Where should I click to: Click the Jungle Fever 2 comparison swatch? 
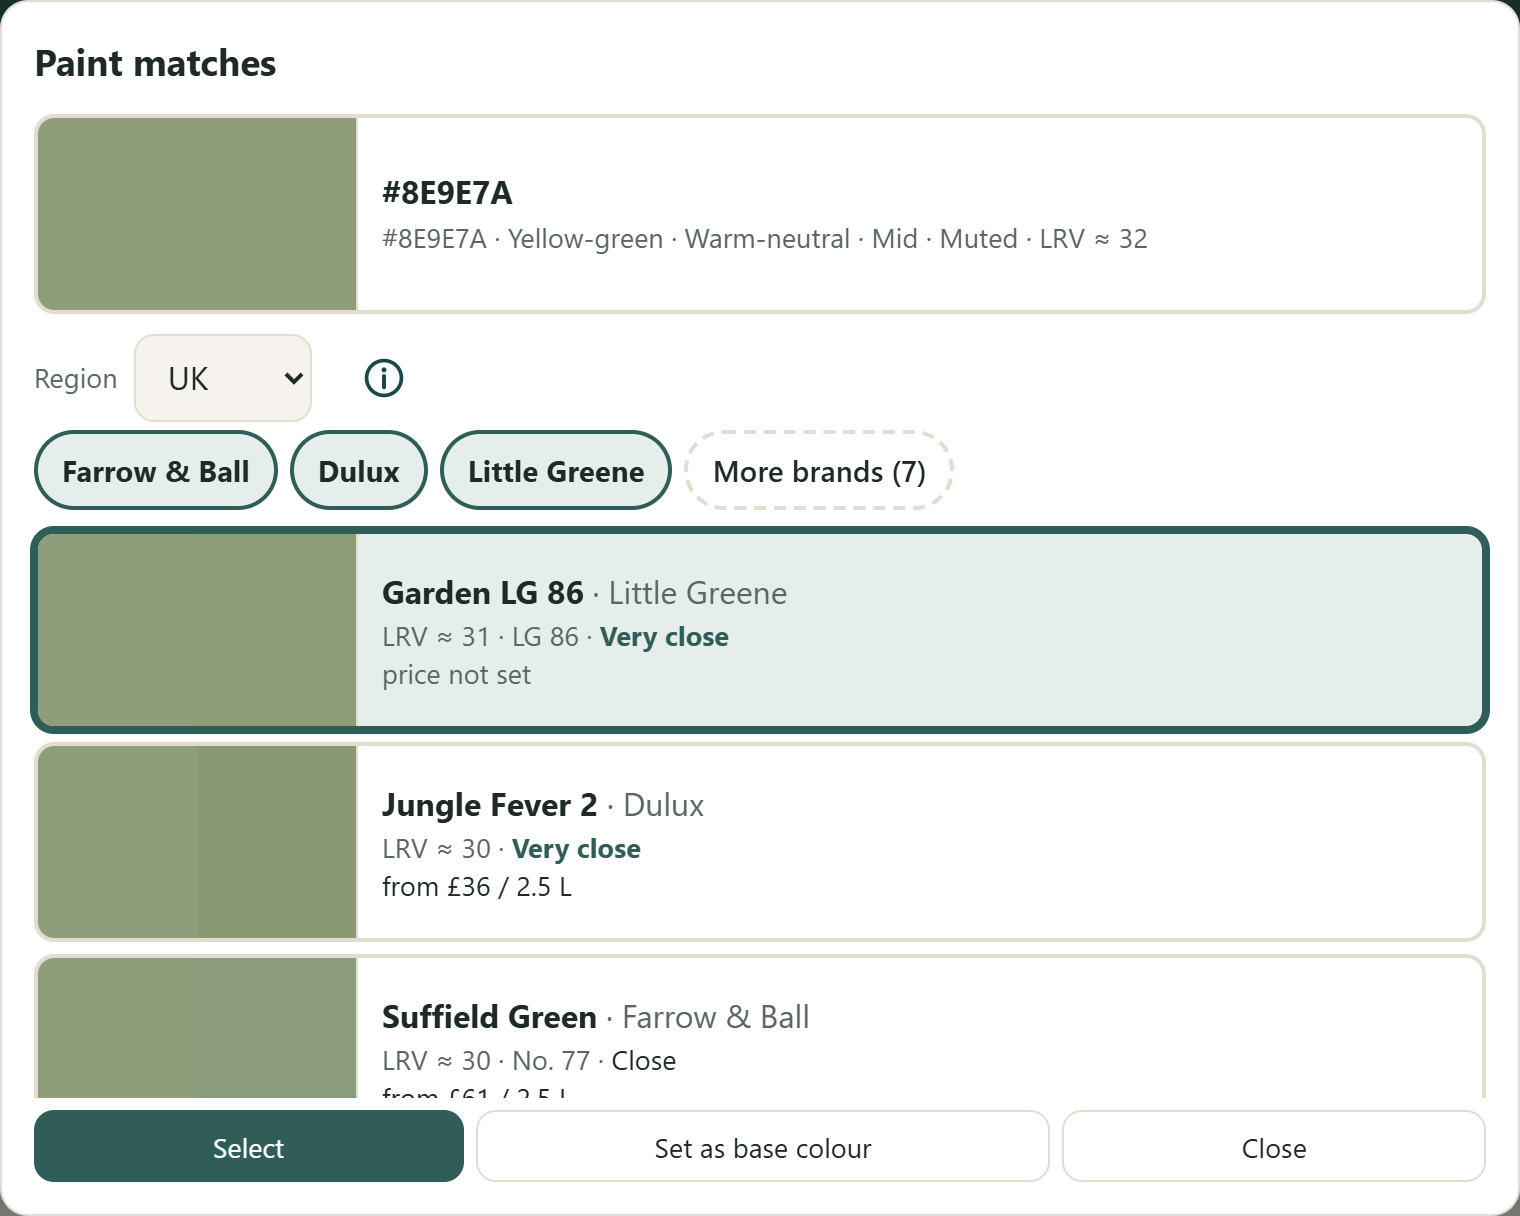click(x=197, y=842)
